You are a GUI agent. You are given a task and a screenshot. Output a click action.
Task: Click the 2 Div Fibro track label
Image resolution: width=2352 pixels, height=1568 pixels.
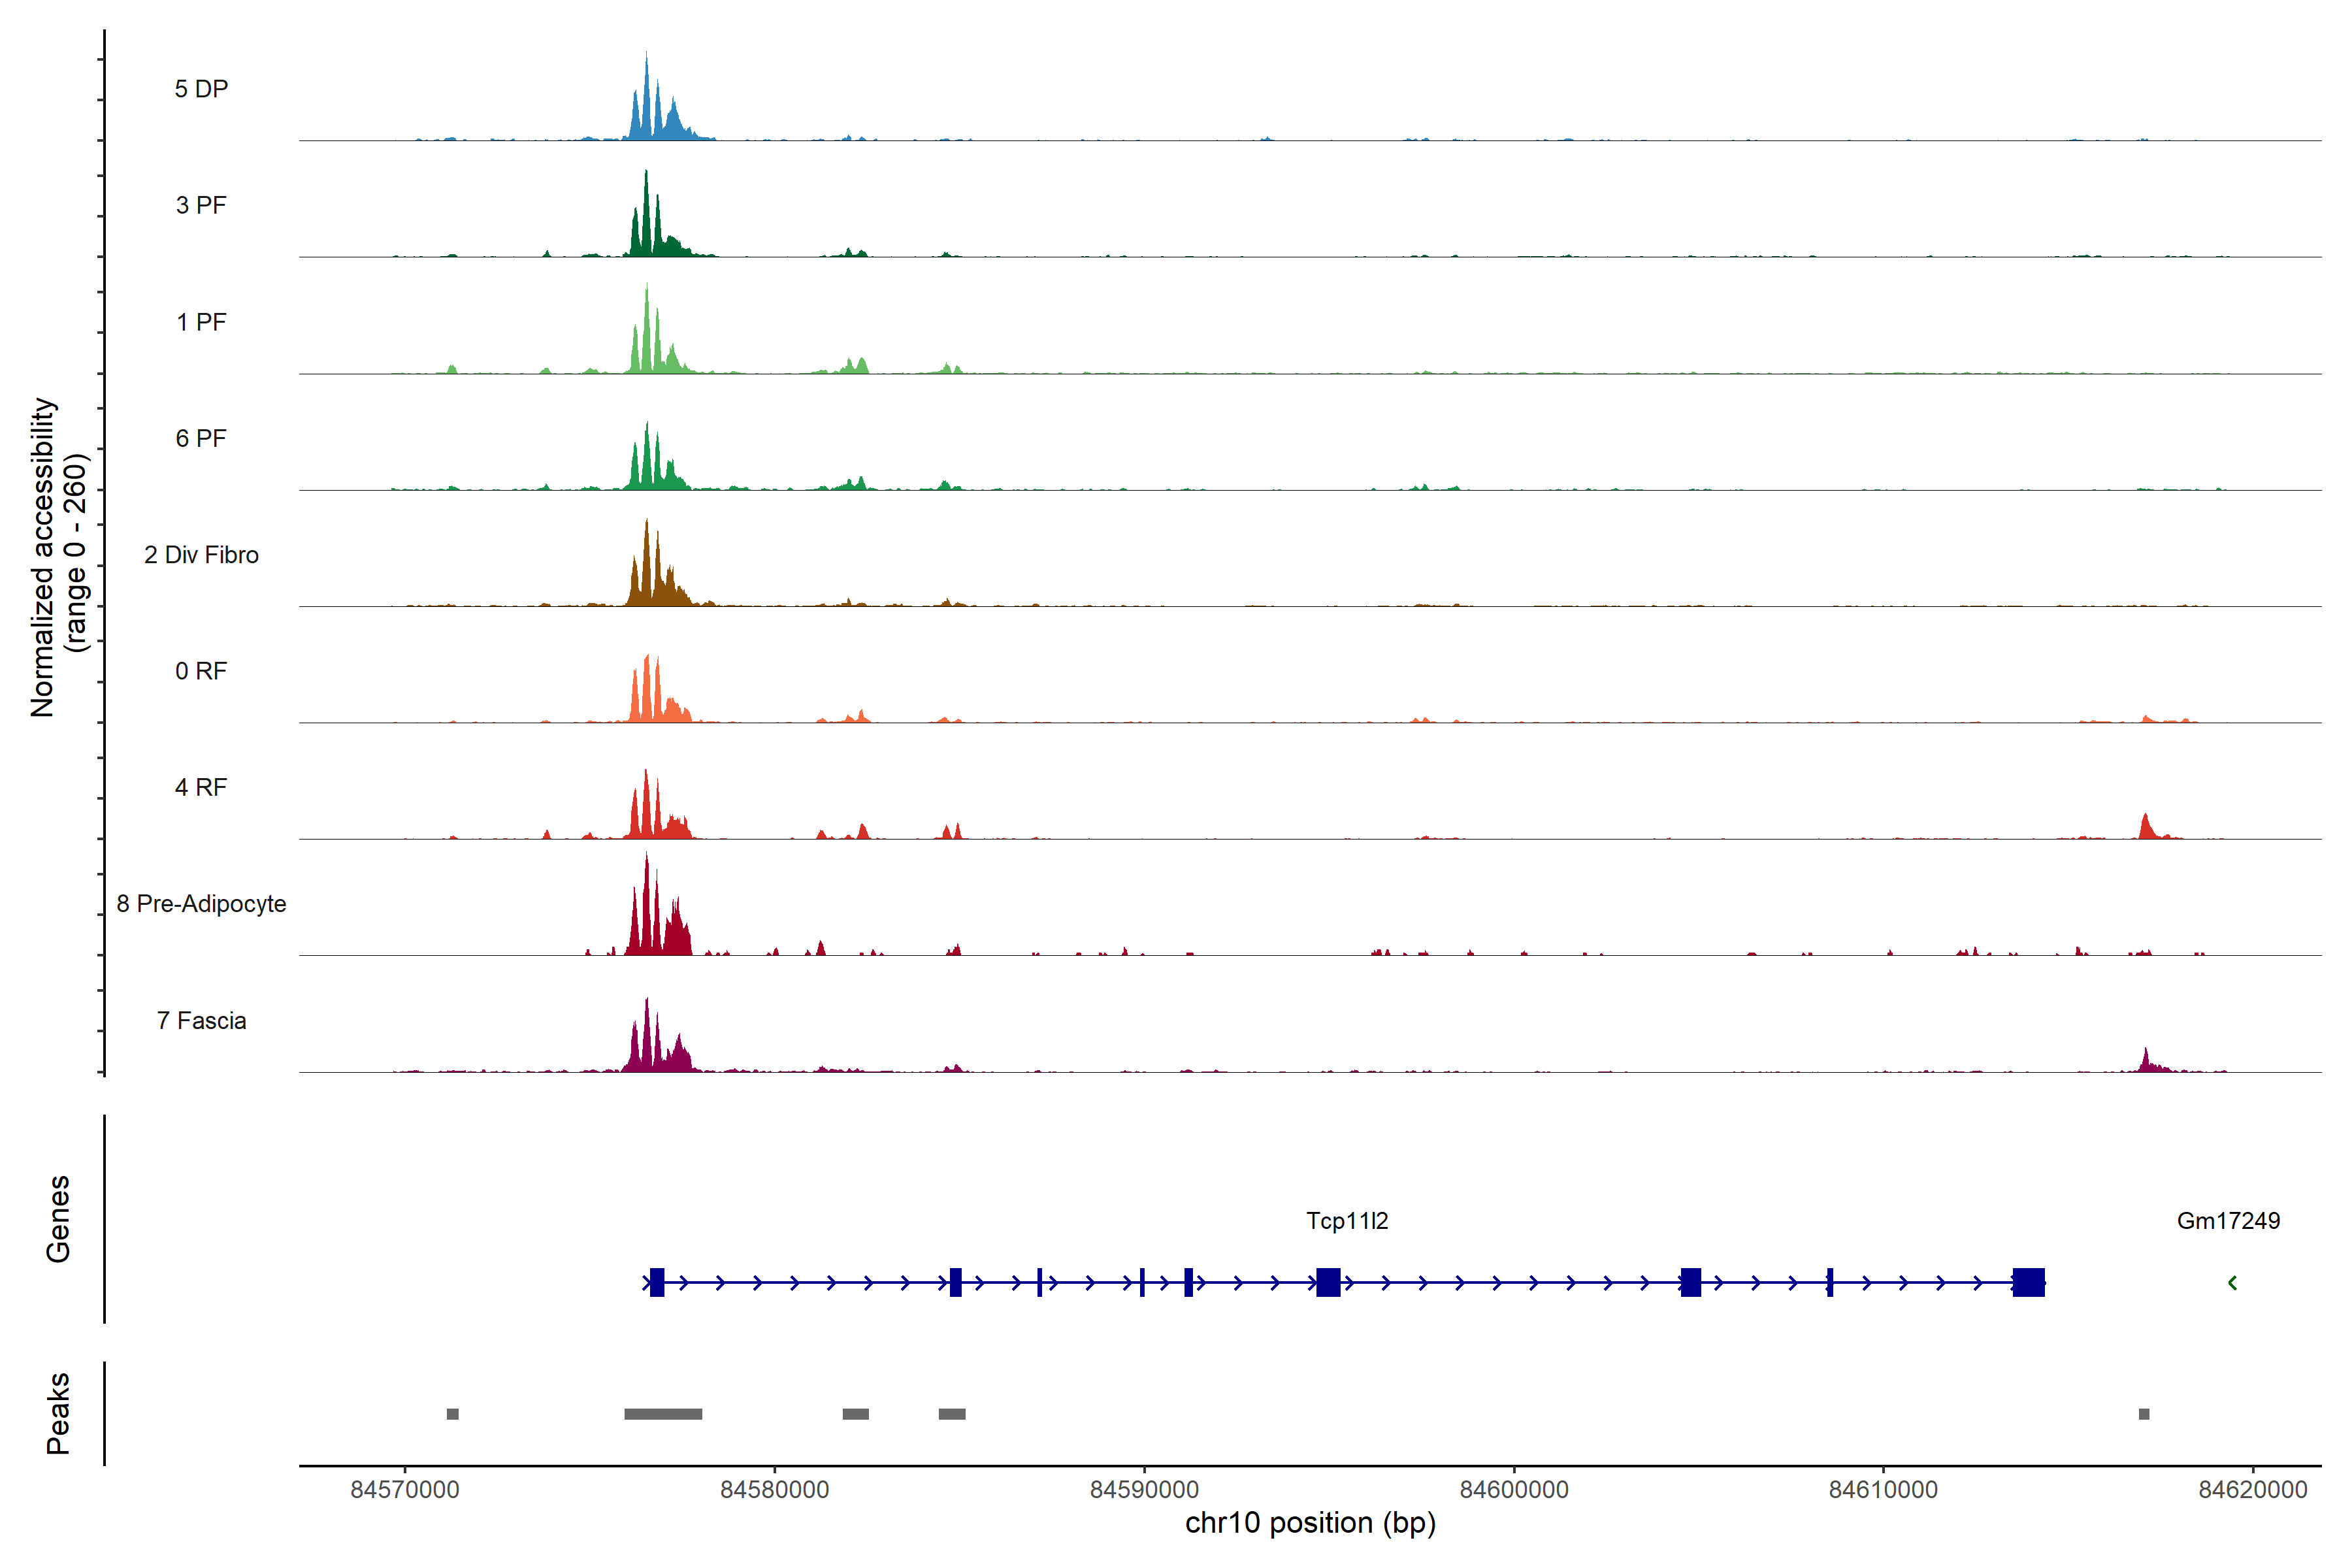[201, 555]
